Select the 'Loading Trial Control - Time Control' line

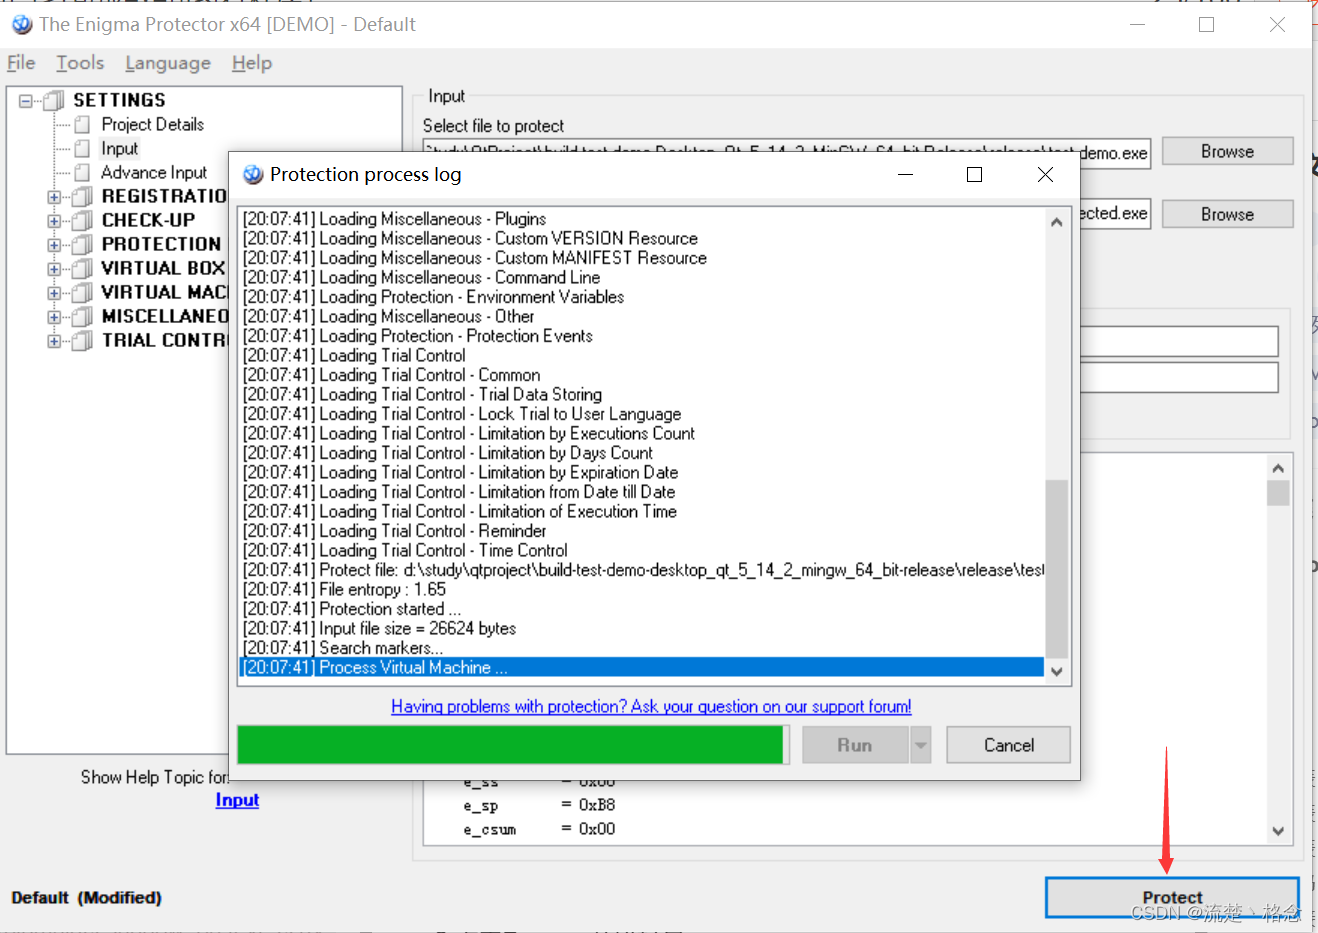tap(642, 550)
